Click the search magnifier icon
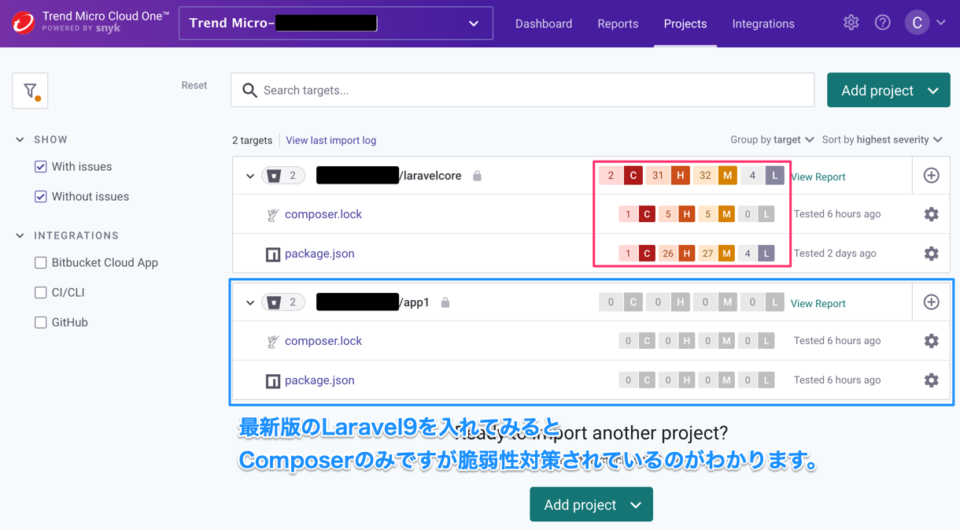 (x=249, y=91)
